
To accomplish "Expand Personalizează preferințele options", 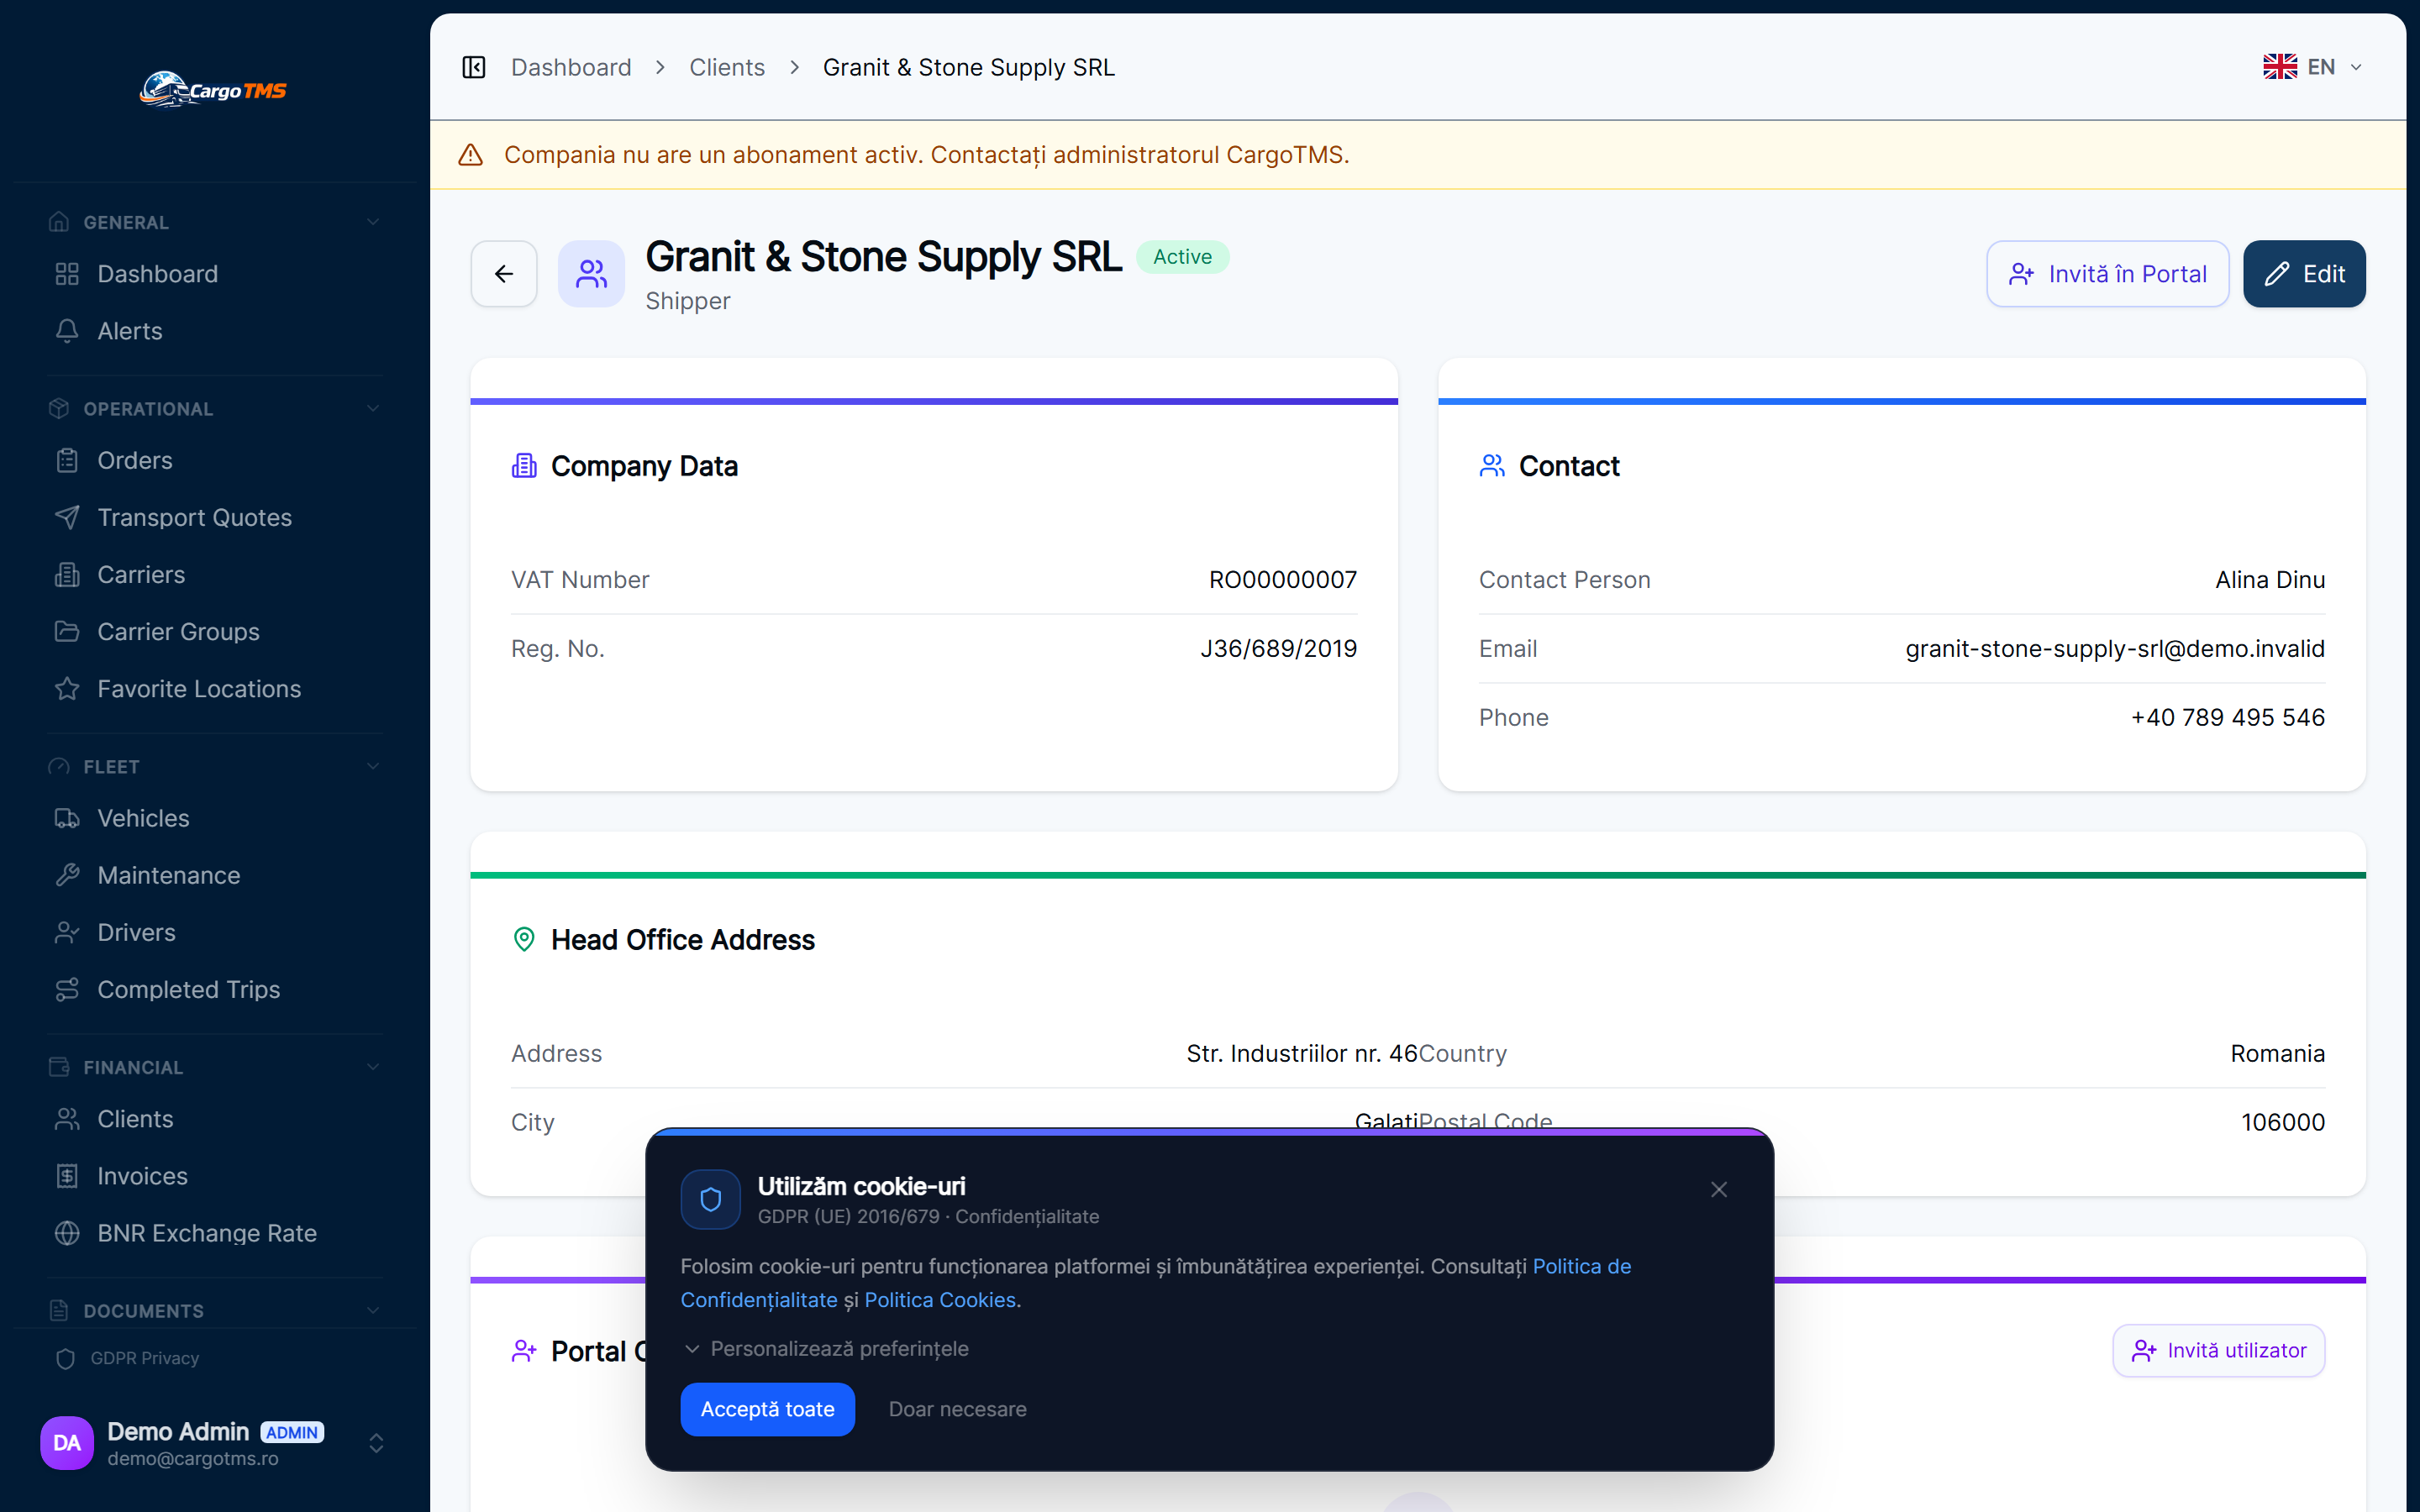I will point(825,1348).
